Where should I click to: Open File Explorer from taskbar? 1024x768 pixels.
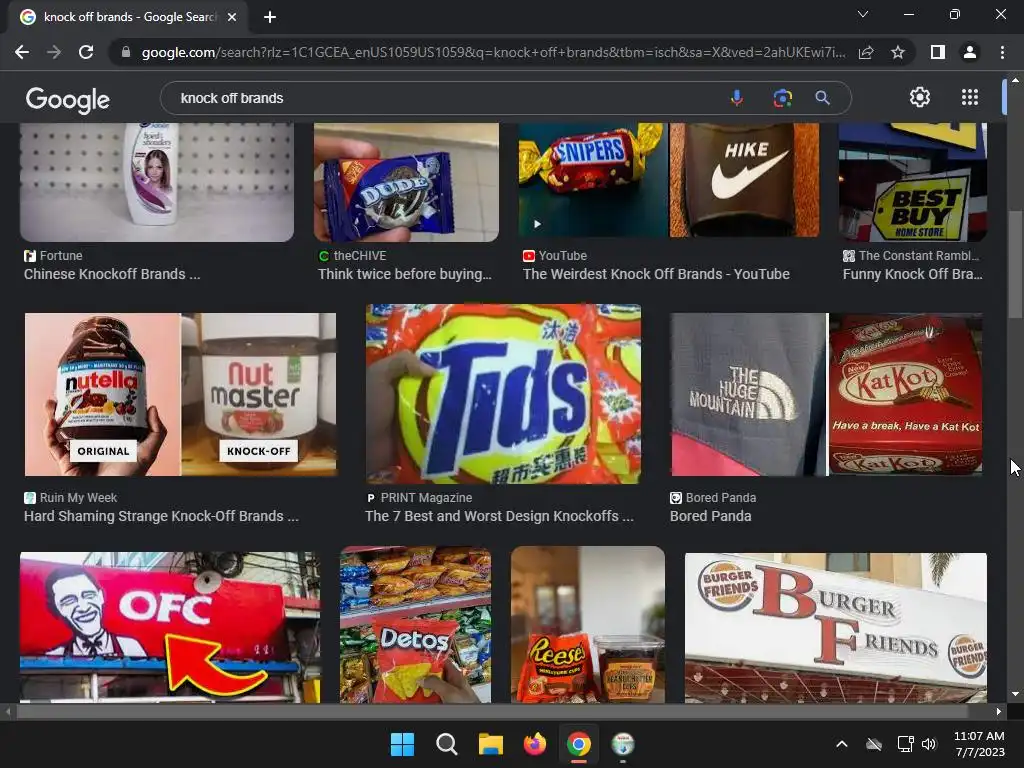[x=490, y=744]
